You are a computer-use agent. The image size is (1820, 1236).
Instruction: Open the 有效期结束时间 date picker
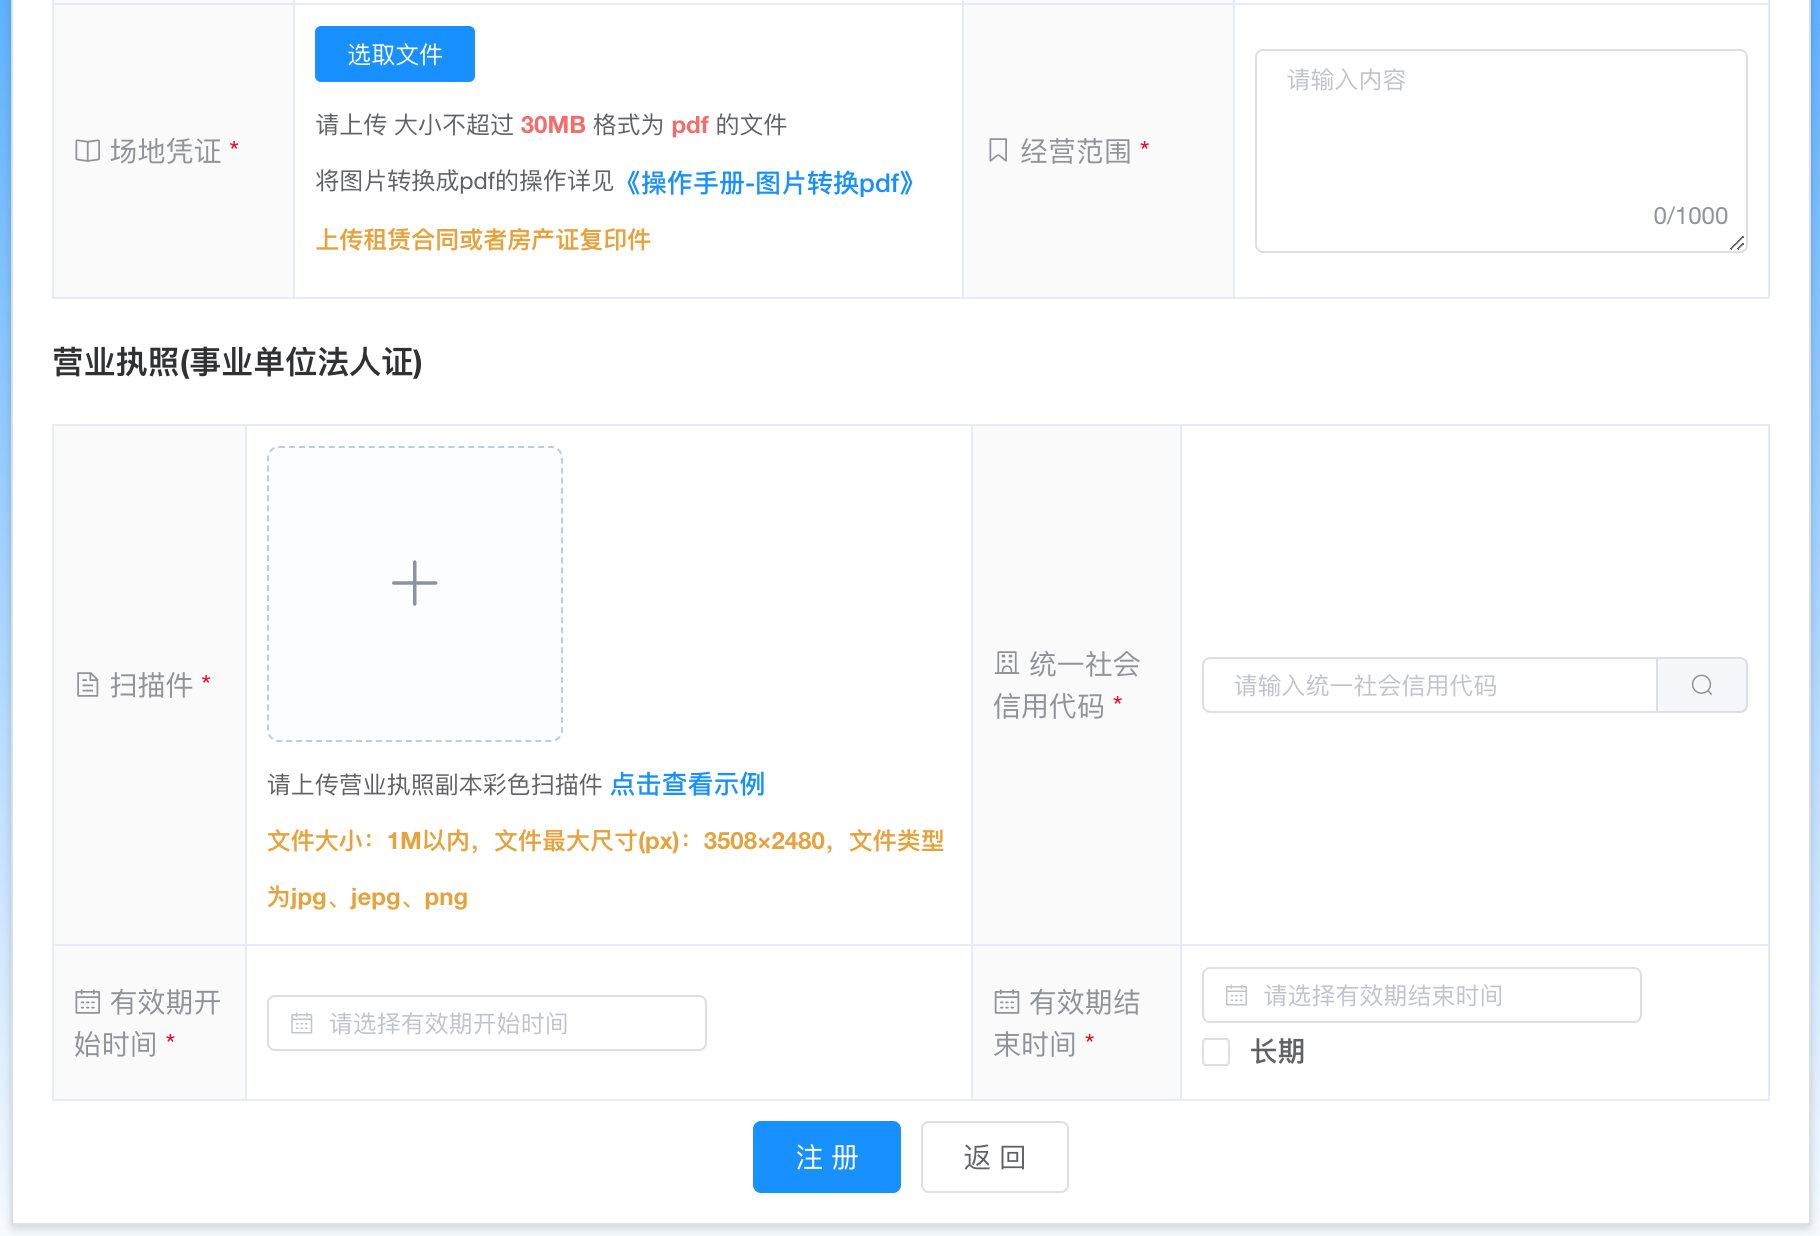point(1421,995)
